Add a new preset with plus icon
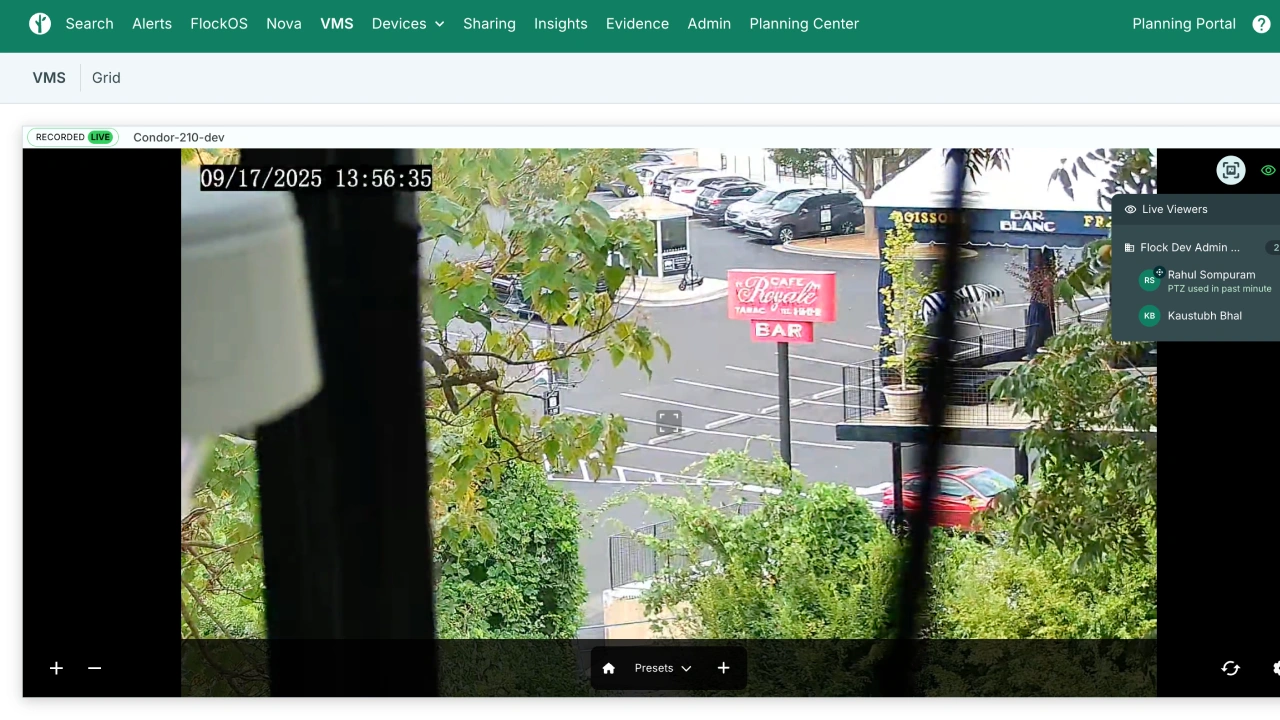Viewport: 1280px width, 720px height. [x=724, y=668]
